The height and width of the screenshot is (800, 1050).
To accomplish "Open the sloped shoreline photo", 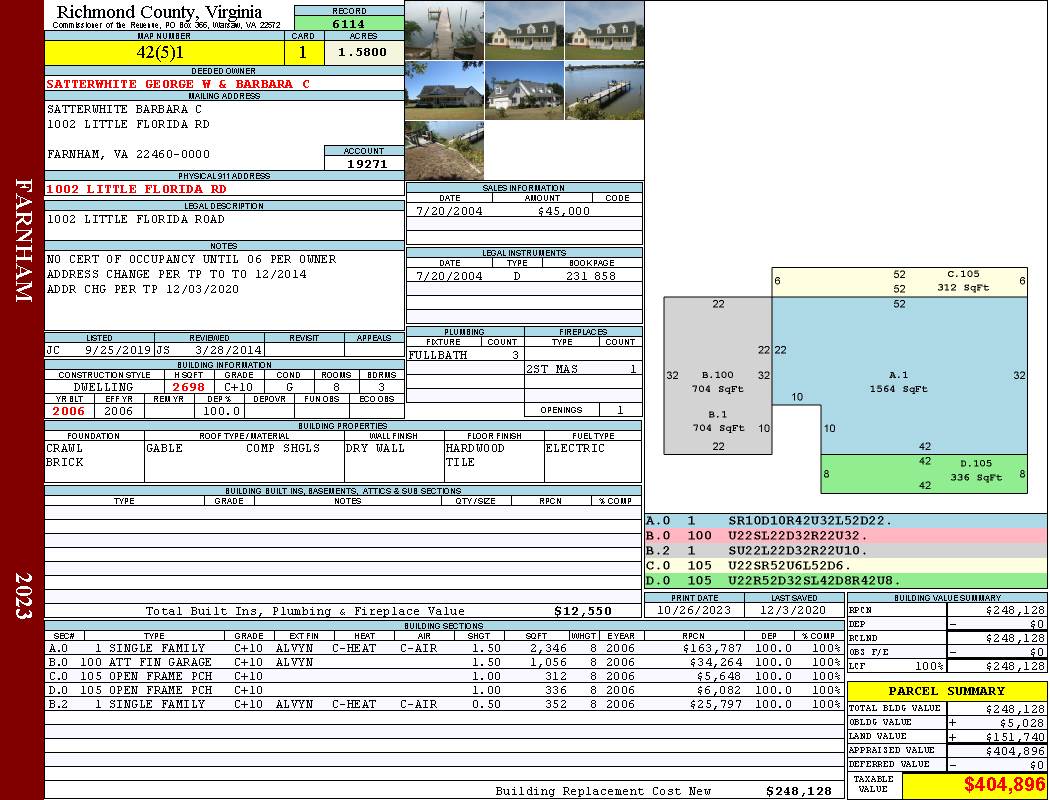I will [x=444, y=150].
